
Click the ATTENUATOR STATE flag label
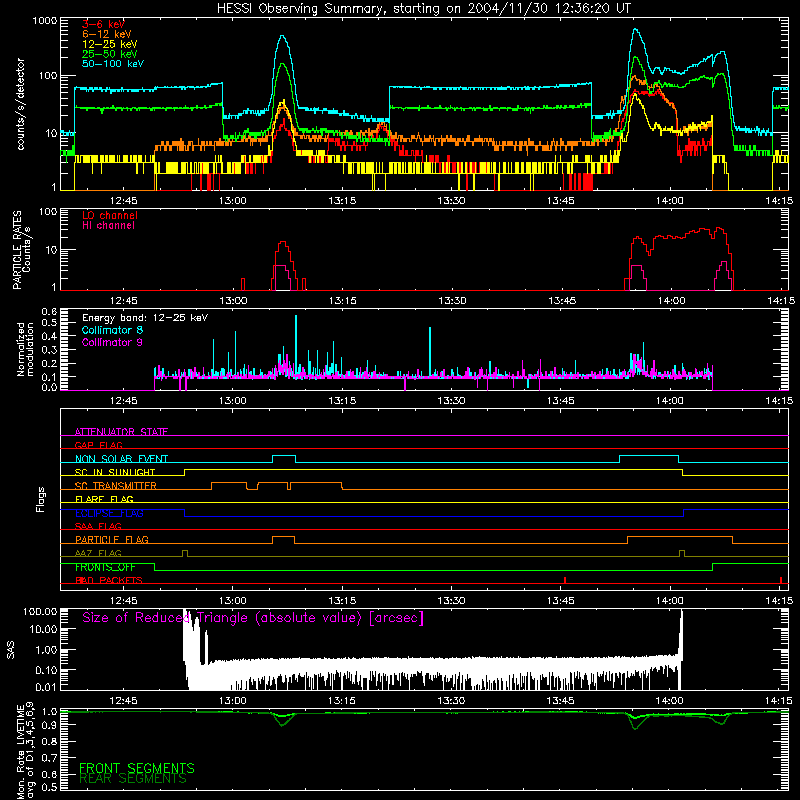point(121,432)
